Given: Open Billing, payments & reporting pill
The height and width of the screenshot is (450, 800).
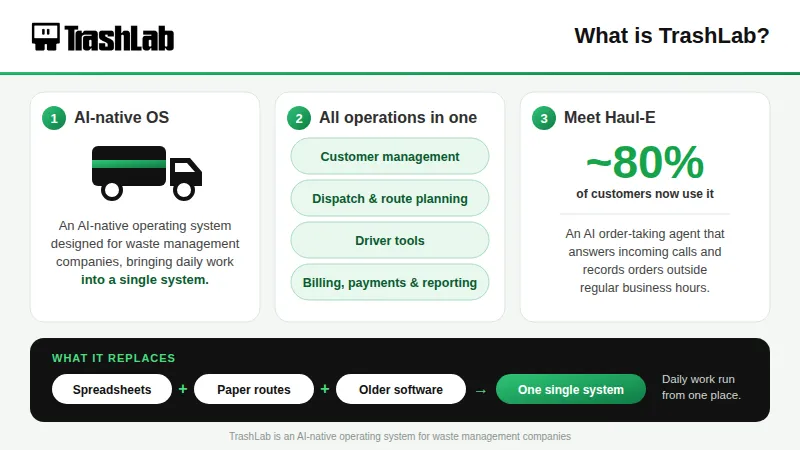Looking at the screenshot, I should click(x=390, y=282).
